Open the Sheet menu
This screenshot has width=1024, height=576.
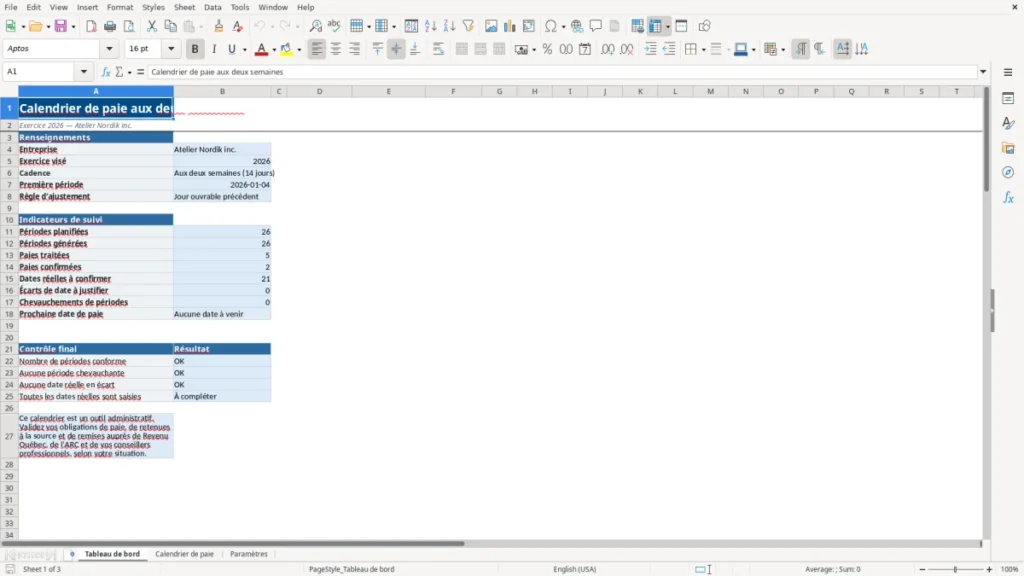(x=184, y=7)
